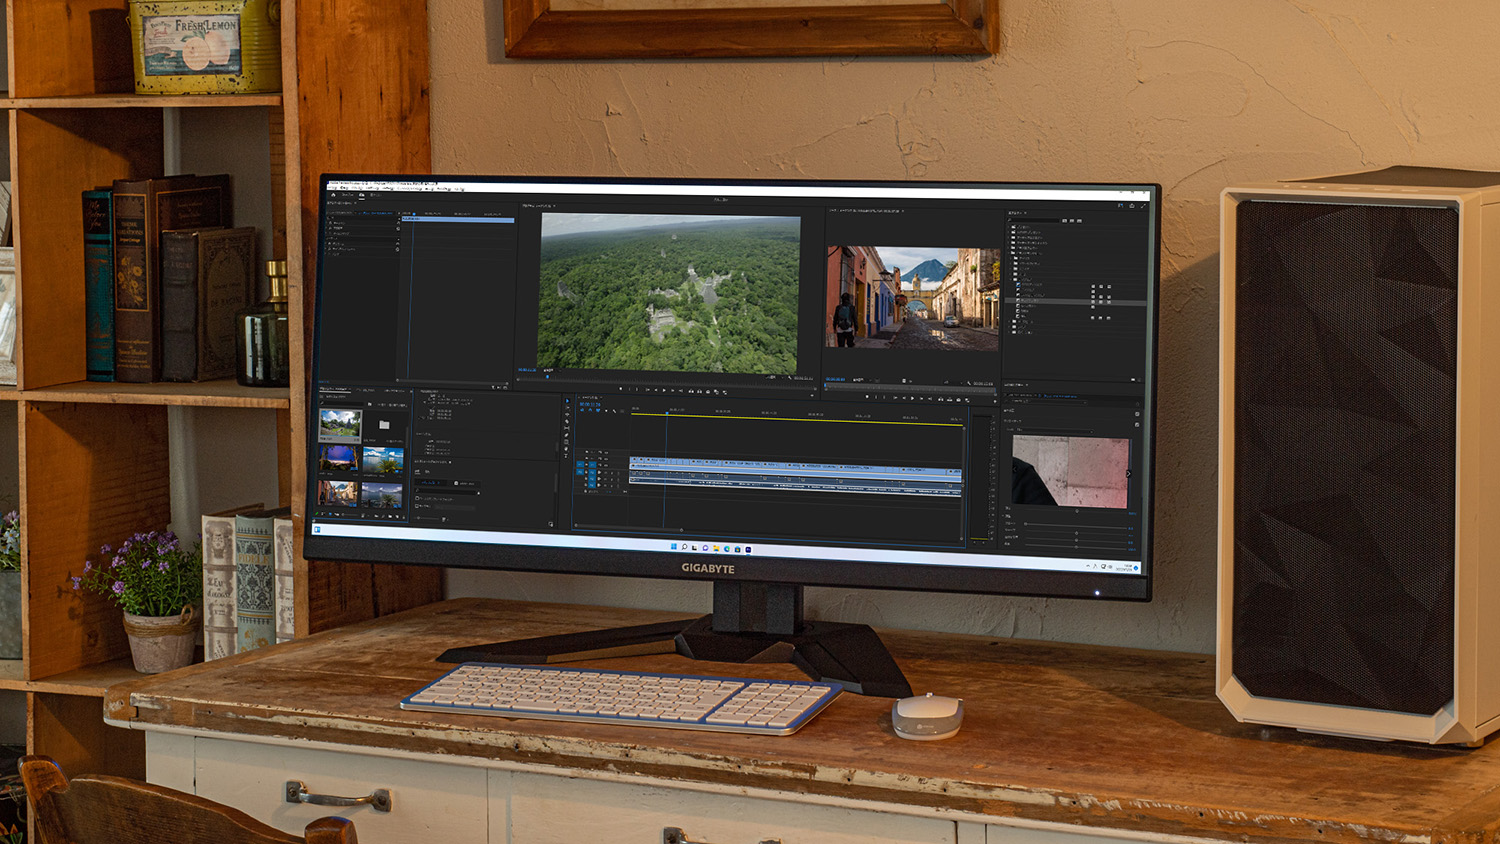
Task: Click the Project panel thumbnail zoom slider
Action: (x=351, y=515)
